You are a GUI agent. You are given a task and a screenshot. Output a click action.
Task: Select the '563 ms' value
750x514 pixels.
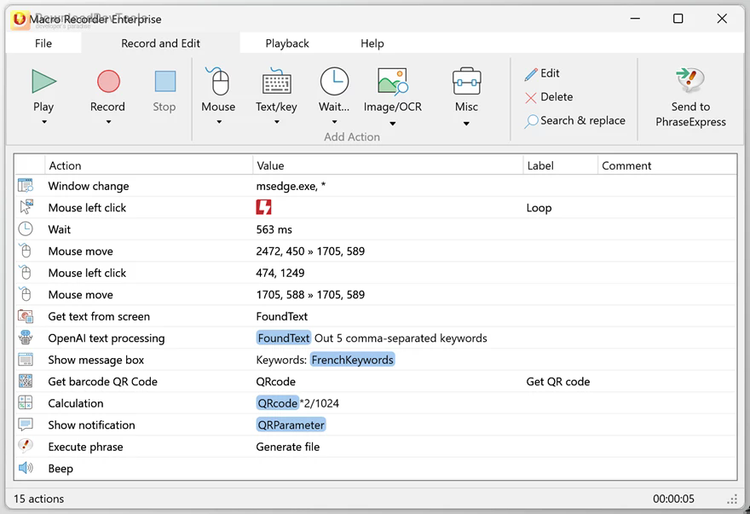[274, 230]
